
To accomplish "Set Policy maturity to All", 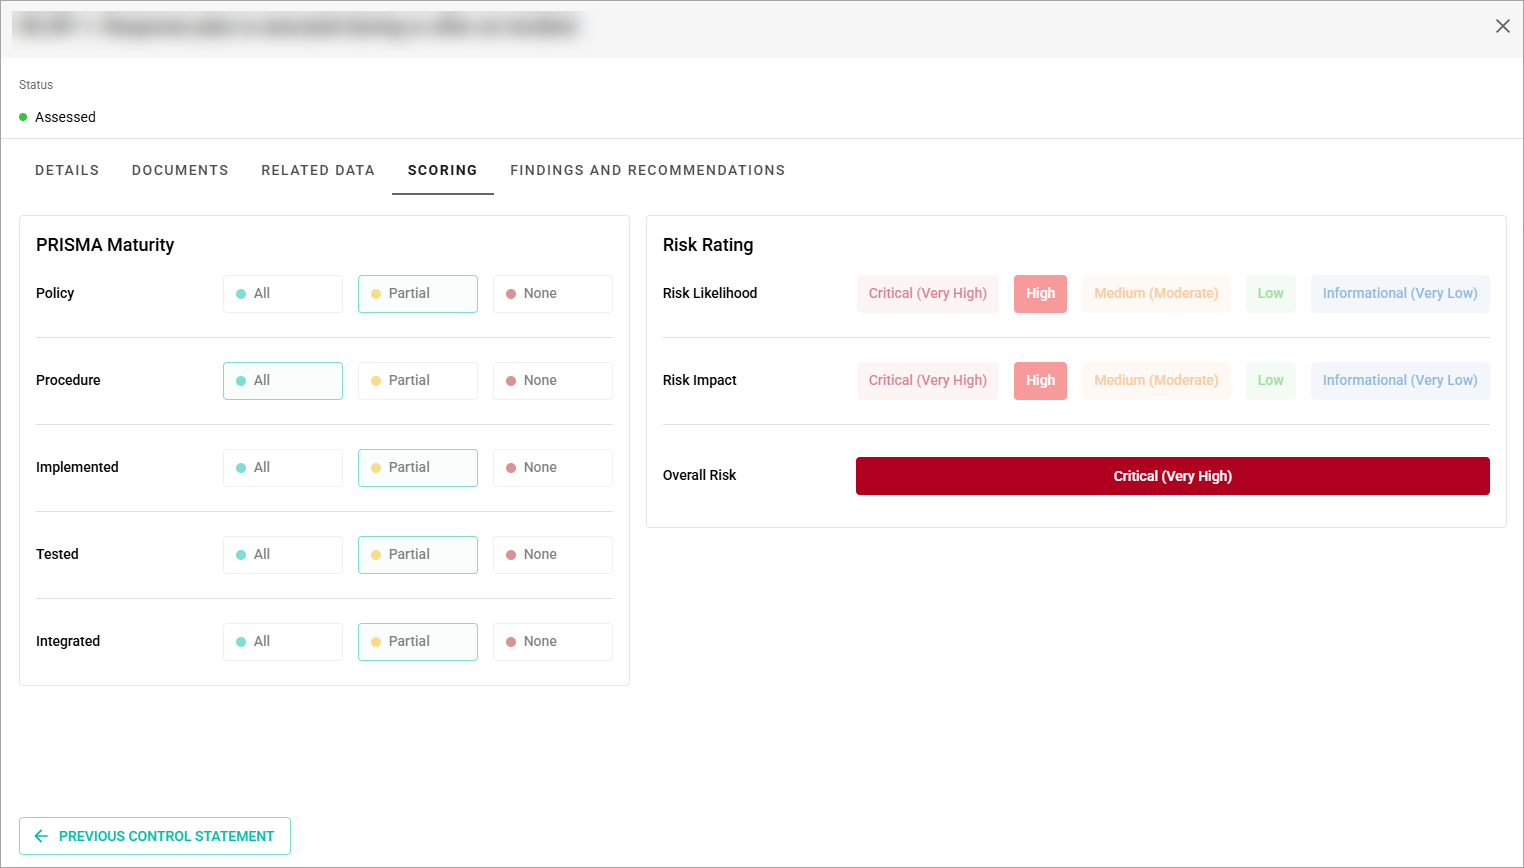I will [283, 294].
